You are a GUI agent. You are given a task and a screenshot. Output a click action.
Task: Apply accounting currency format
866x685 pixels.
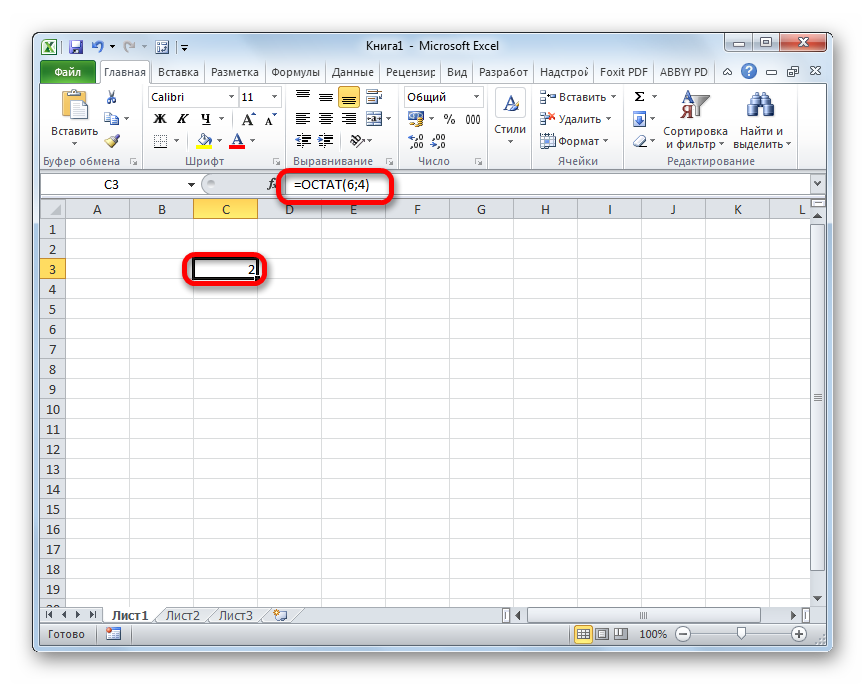tap(415, 119)
